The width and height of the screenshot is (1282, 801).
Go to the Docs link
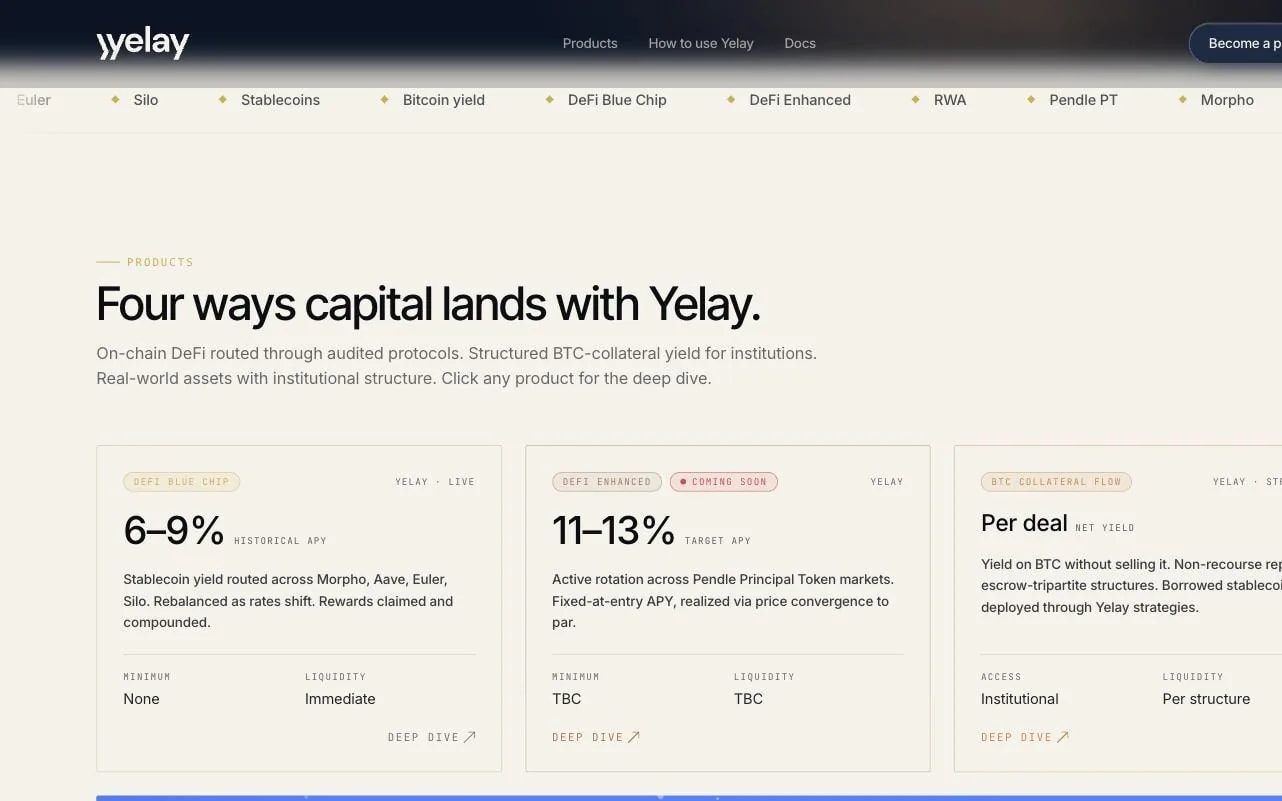[x=800, y=43]
